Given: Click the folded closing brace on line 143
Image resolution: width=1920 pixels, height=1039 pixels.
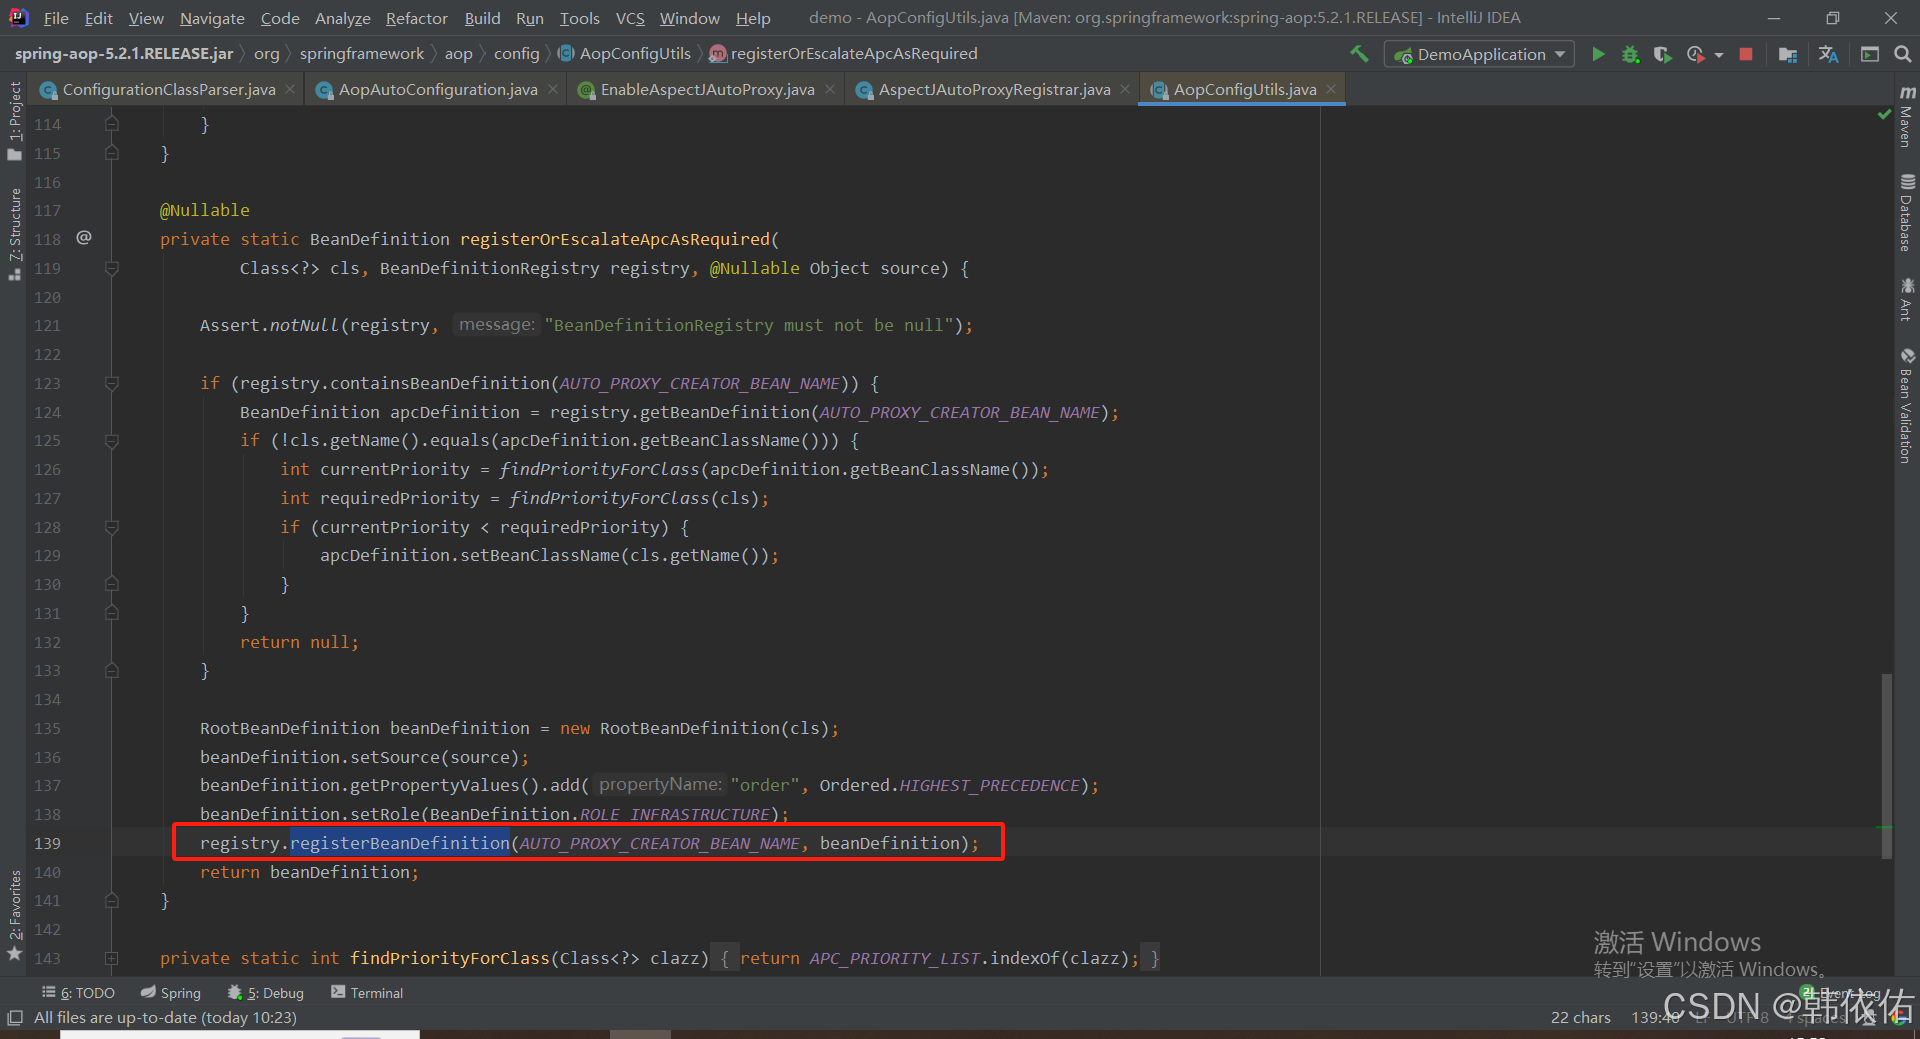Looking at the screenshot, I should click(x=1154, y=958).
